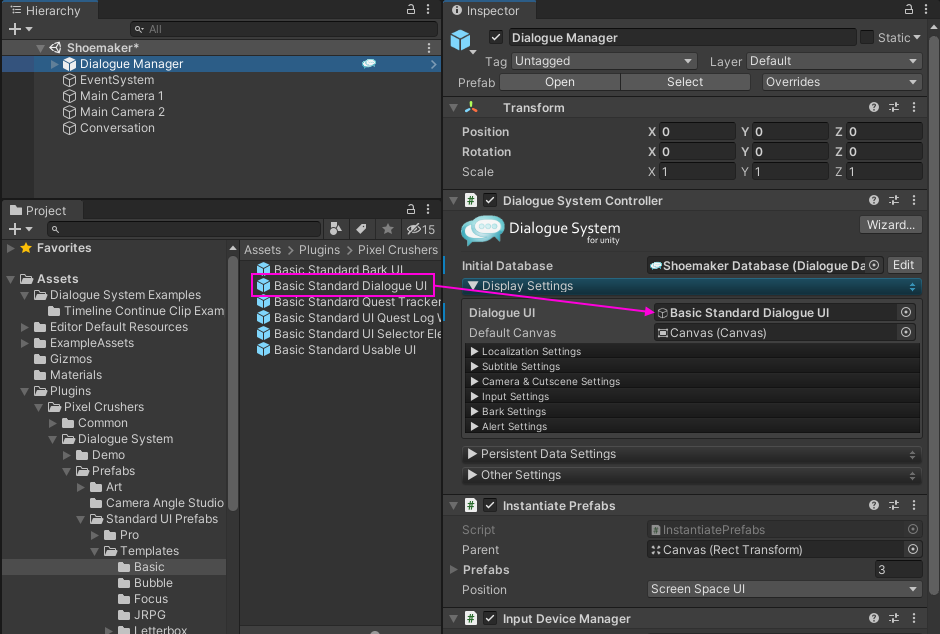This screenshot has height=634, width=940.
Task: Collapse the Shoemaker scene foldout
Action: click(x=40, y=48)
